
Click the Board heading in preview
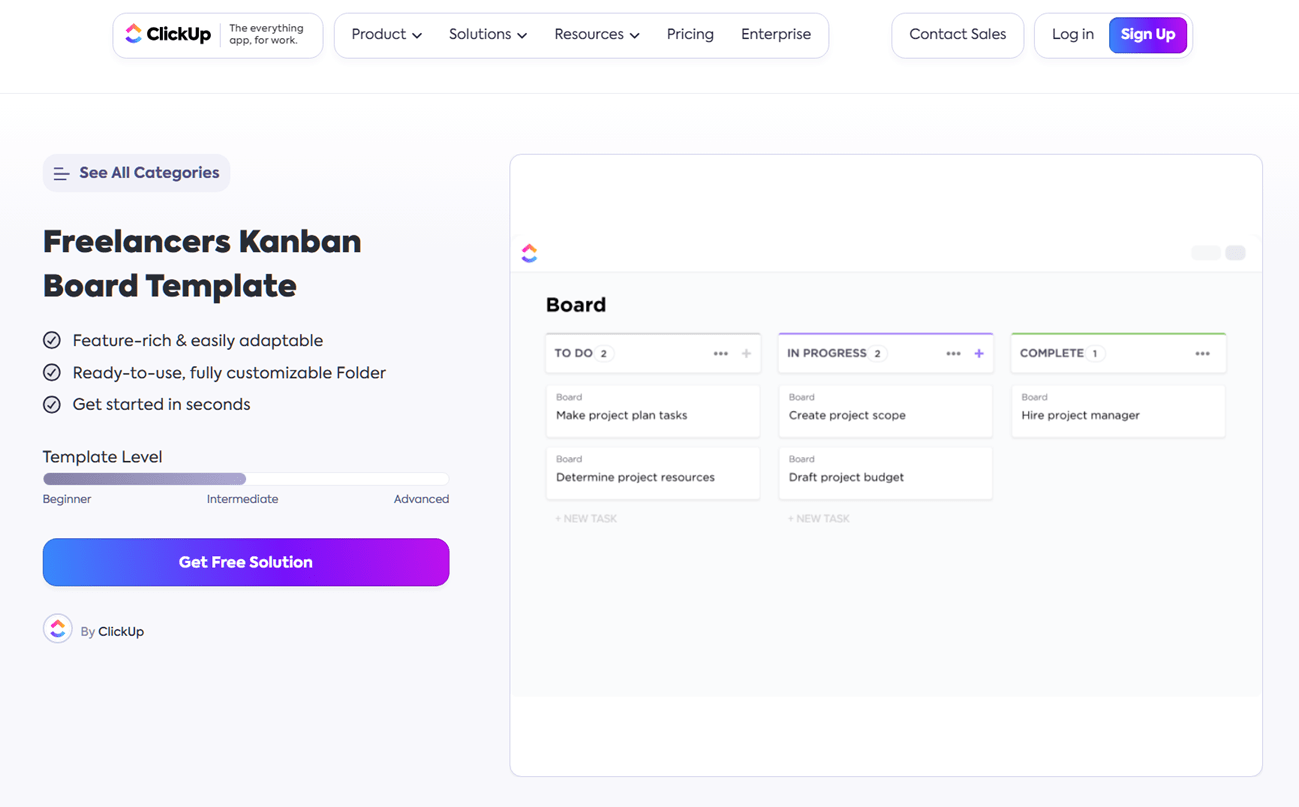pyautogui.click(x=576, y=305)
